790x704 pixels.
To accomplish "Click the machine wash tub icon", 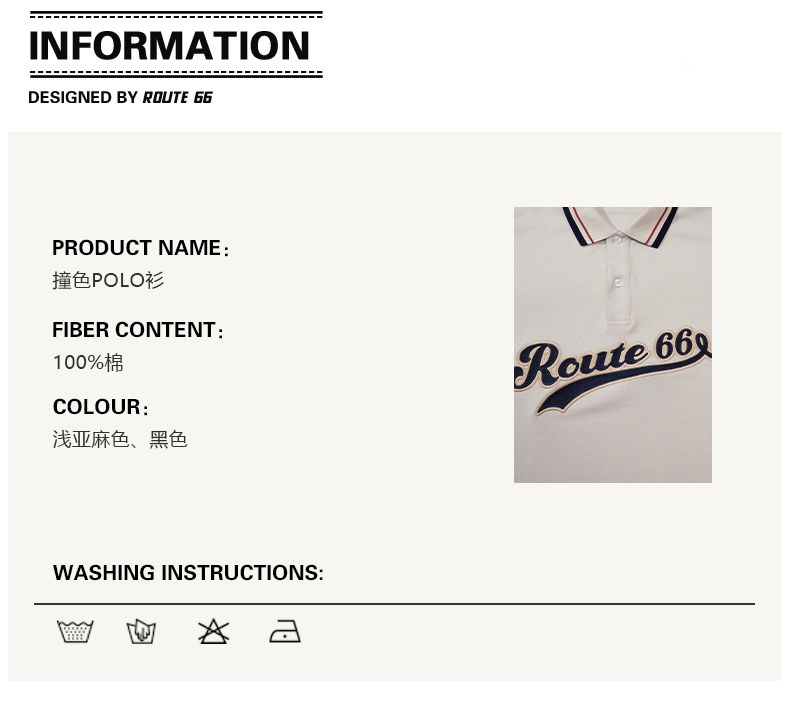I will (x=75, y=632).
